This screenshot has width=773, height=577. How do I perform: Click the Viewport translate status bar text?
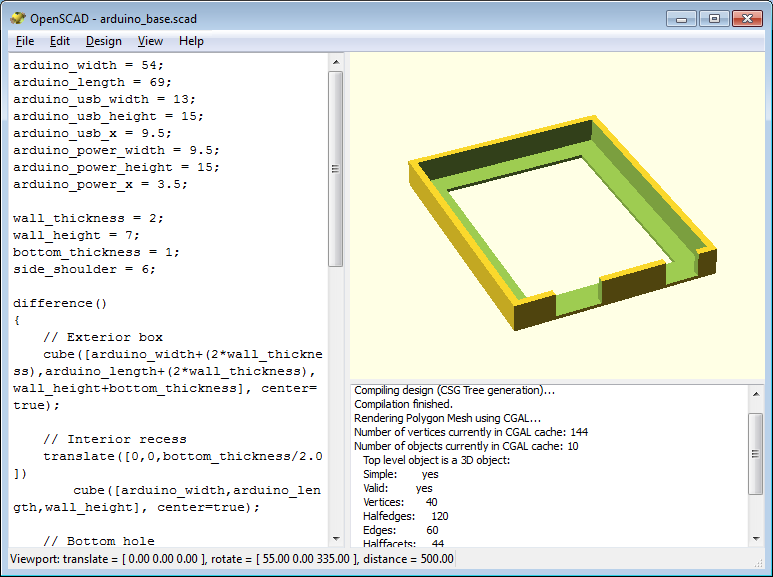231,559
